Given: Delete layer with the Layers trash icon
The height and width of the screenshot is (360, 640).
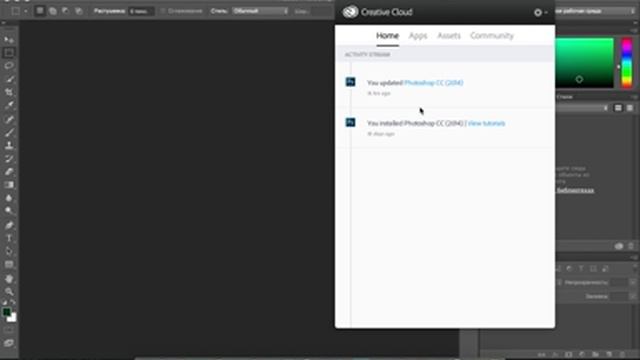Looking at the screenshot, I should pyautogui.click(x=622, y=354).
